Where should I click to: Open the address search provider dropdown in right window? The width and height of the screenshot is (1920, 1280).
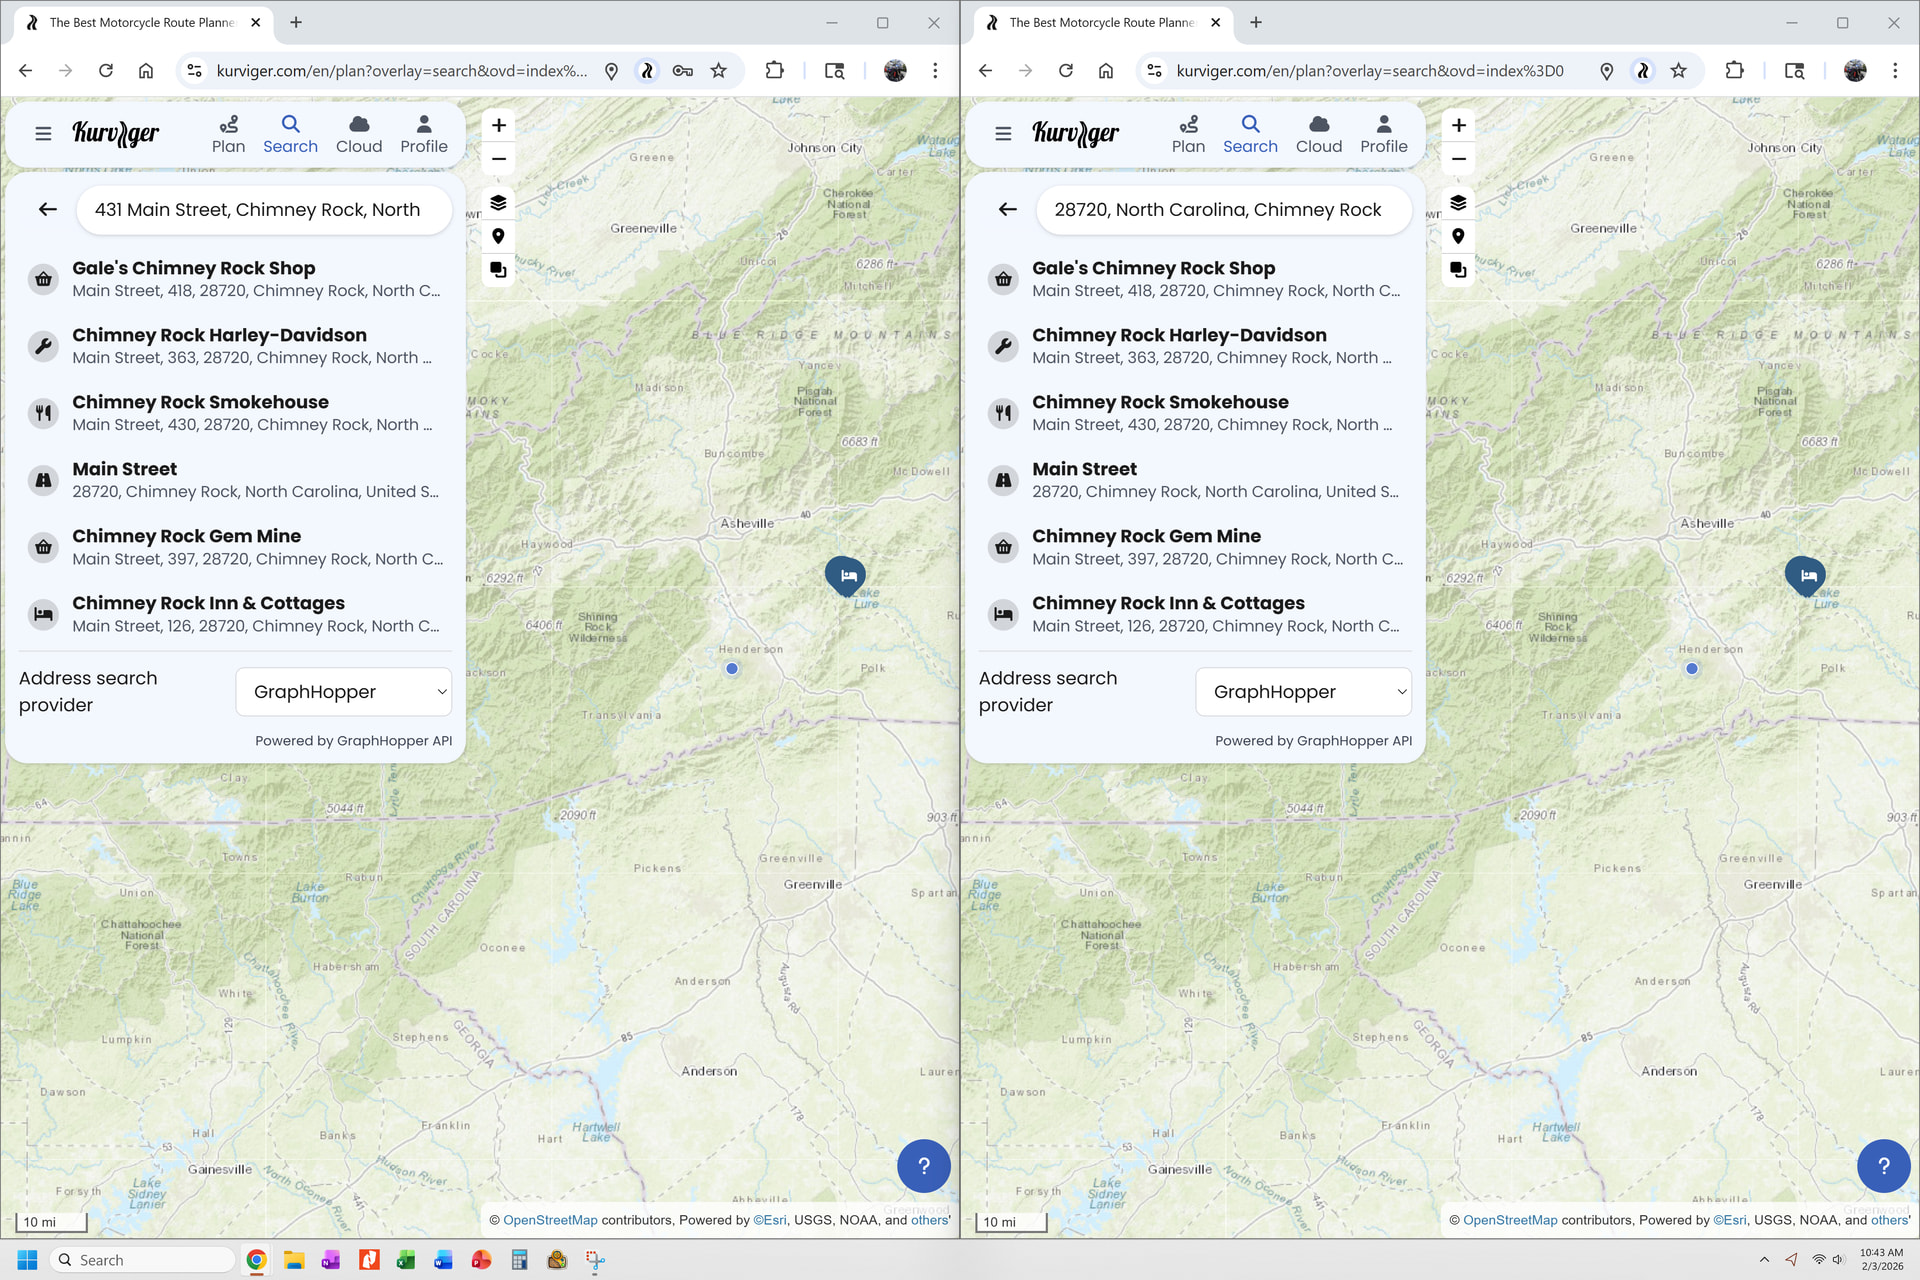pos(1304,692)
